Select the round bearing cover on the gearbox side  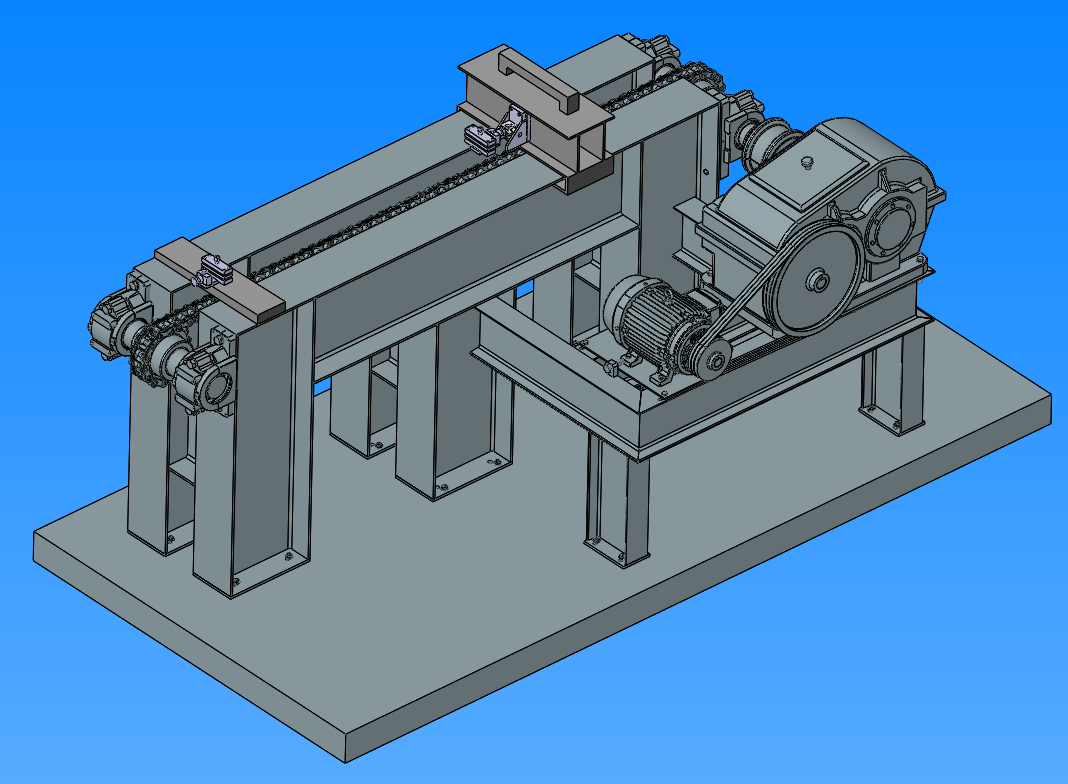(x=890, y=226)
